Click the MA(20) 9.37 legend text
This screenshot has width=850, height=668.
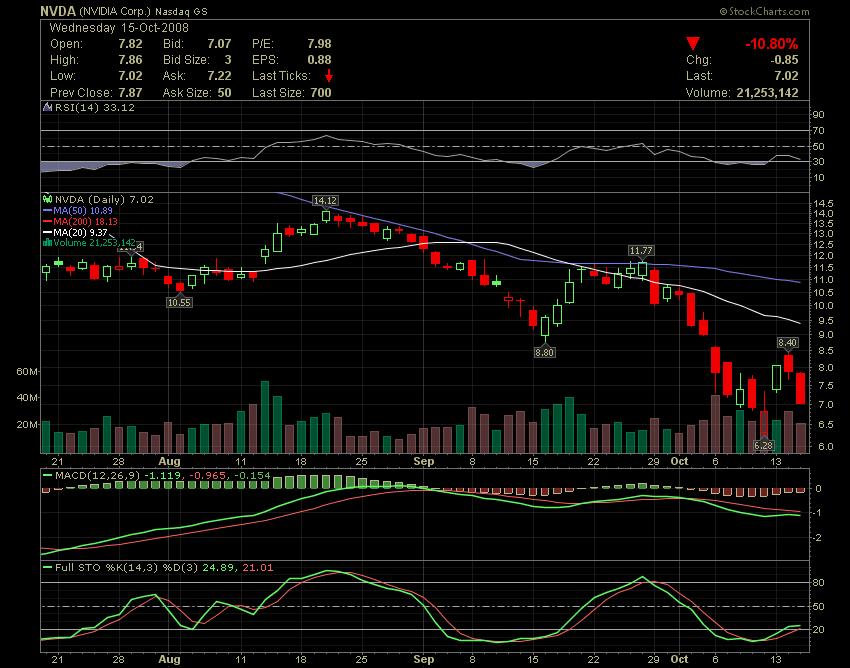[81, 232]
